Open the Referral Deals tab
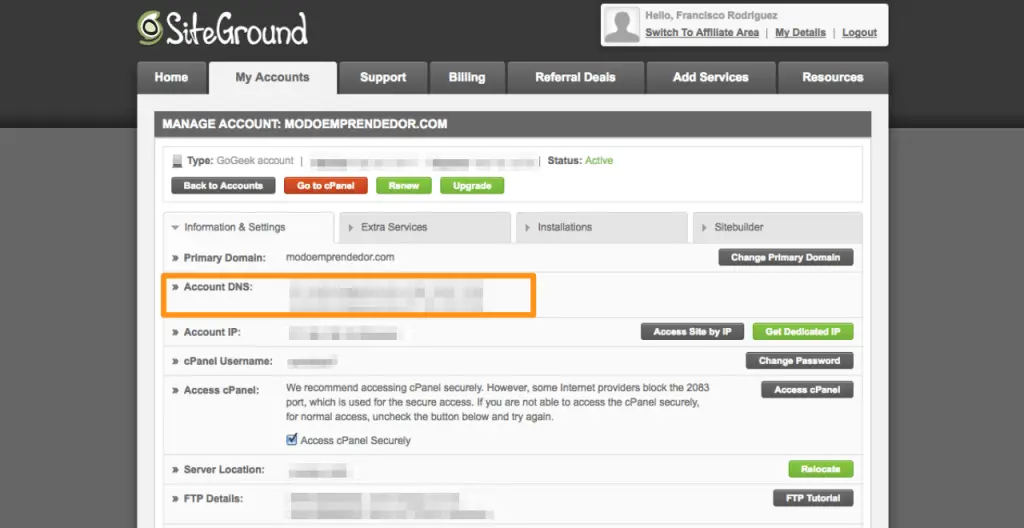The image size is (1024, 528). coord(575,78)
